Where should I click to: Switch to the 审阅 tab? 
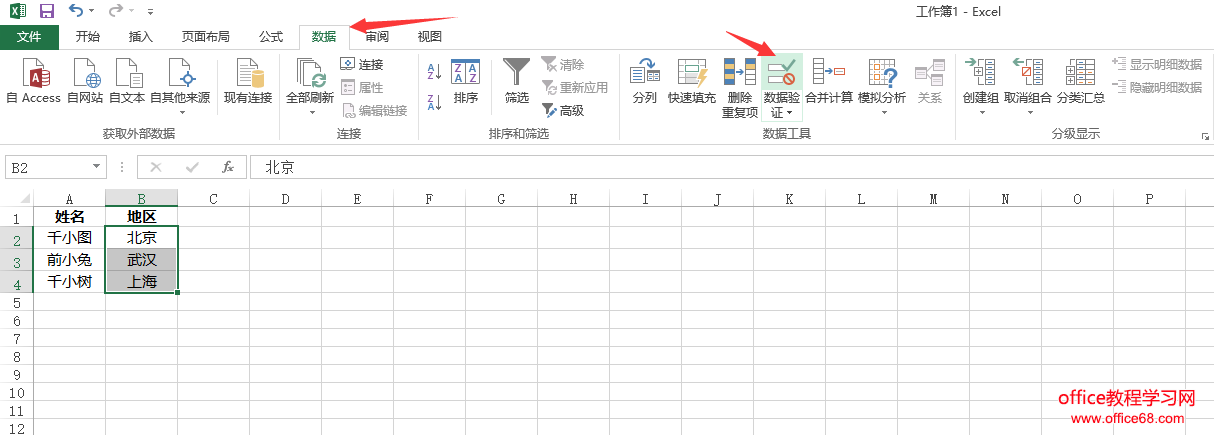coord(377,37)
